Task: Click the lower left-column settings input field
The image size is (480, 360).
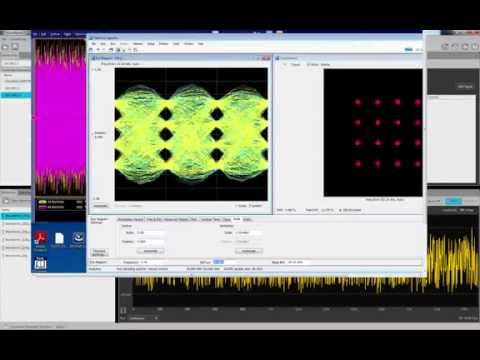Action: coord(150,241)
